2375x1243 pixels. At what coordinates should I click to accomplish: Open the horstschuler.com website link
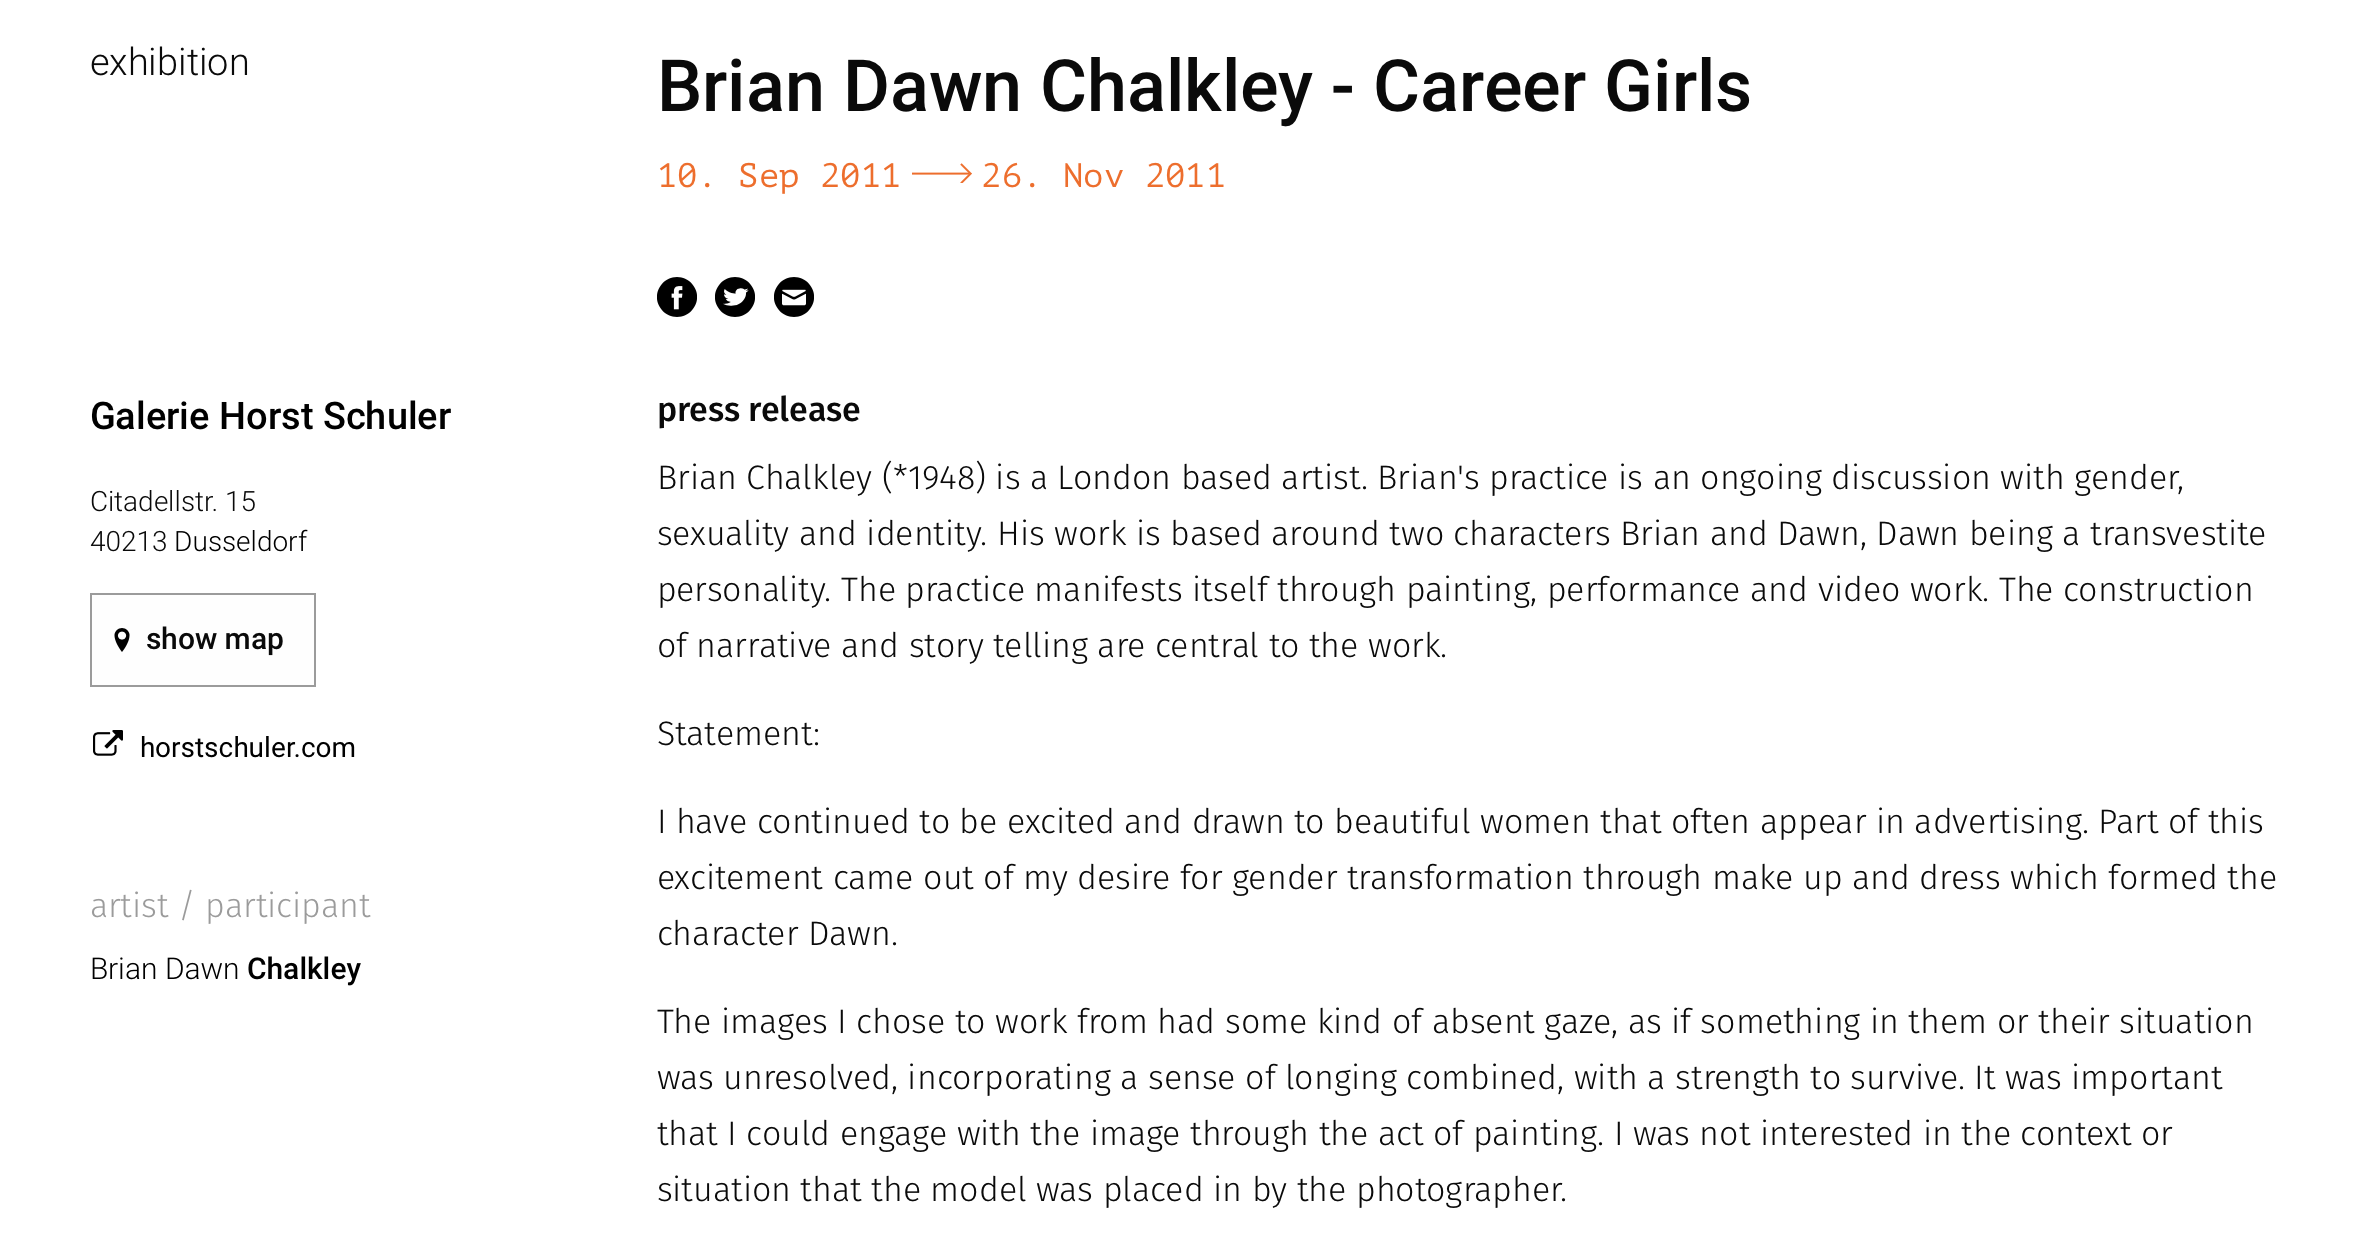point(247,747)
